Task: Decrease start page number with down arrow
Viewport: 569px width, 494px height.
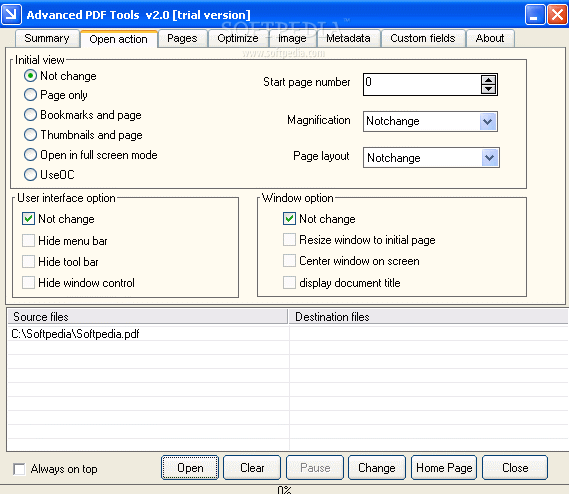Action: click(x=488, y=89)
